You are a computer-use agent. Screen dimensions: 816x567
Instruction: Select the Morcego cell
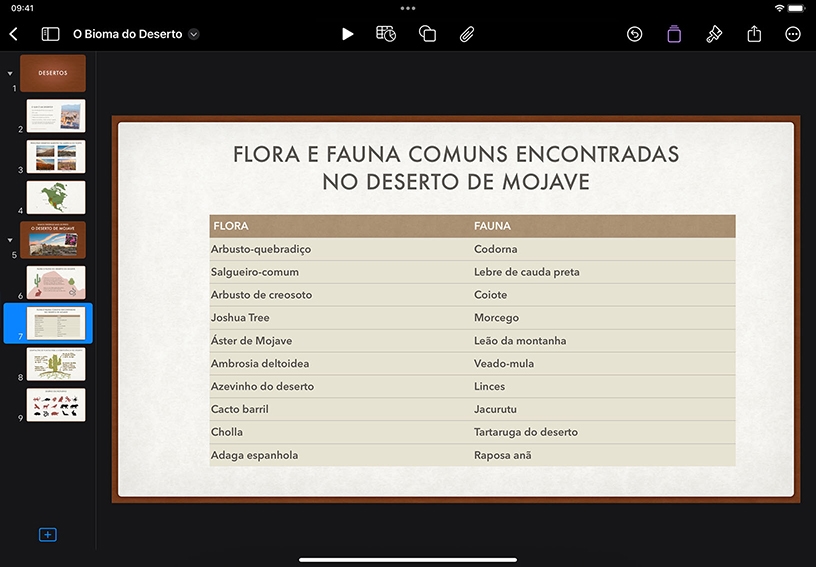point(604,318)
